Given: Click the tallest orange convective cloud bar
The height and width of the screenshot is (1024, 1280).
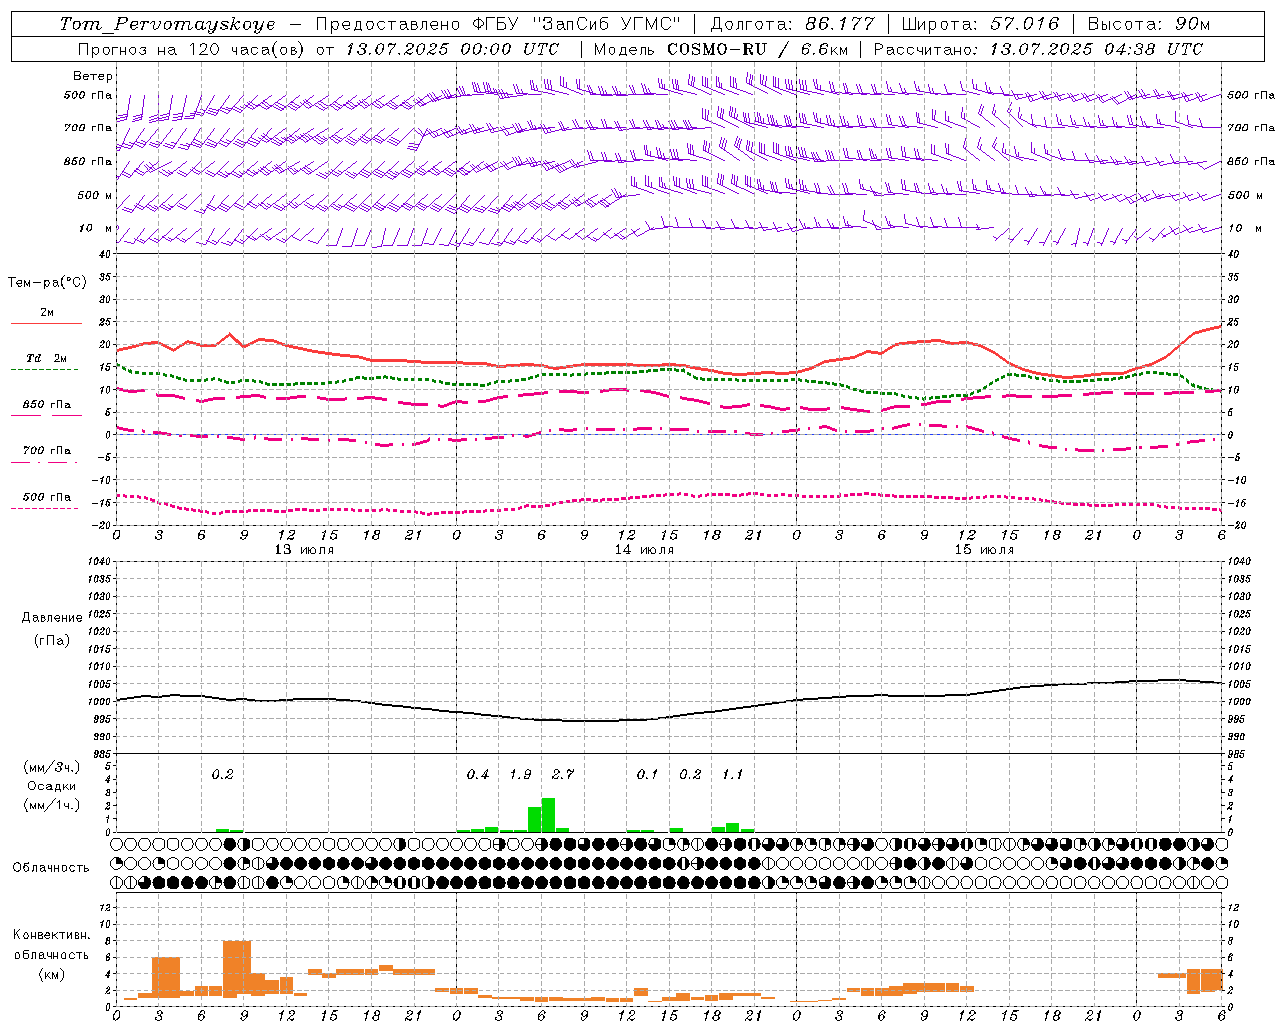Looking at the screenshot, I should click(x=237, y=969).
